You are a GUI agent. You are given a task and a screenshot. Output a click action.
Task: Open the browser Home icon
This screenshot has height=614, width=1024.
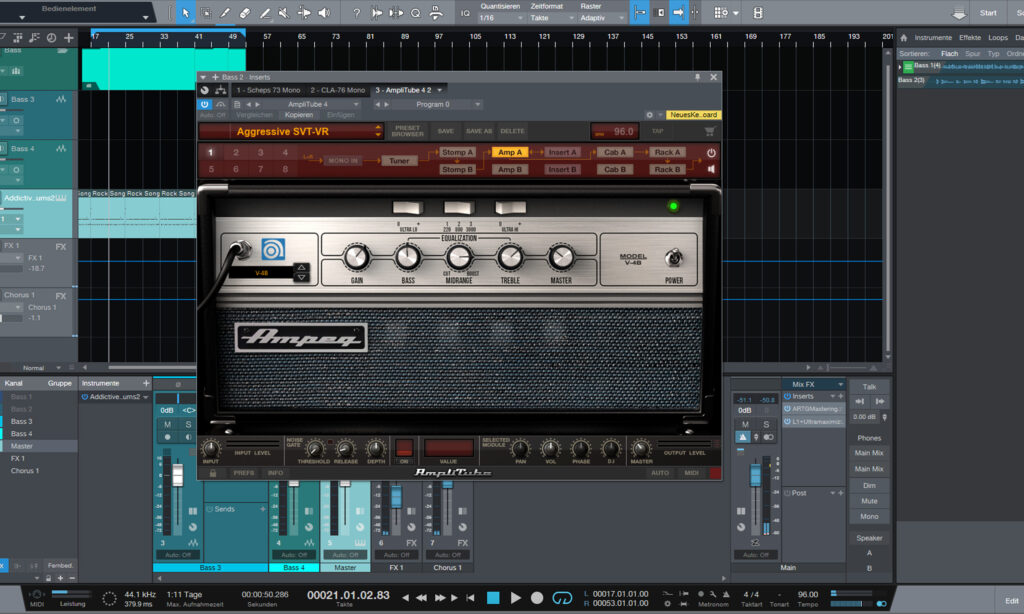pos(904,38)
